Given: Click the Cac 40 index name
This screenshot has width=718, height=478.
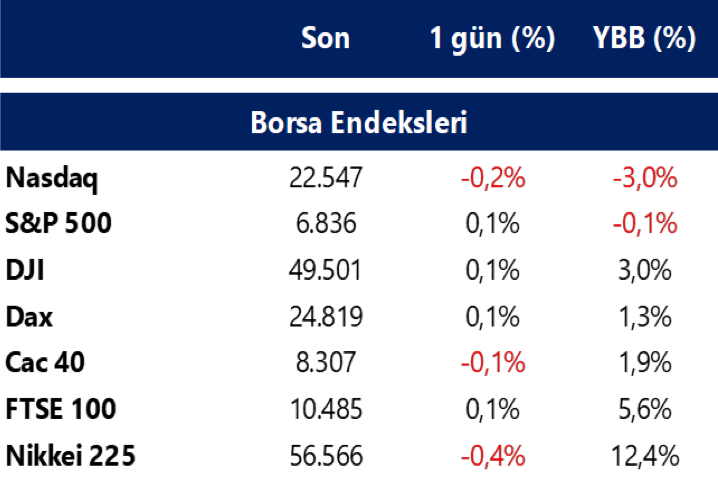Looking at the screenshot, I should coord(47,363).
